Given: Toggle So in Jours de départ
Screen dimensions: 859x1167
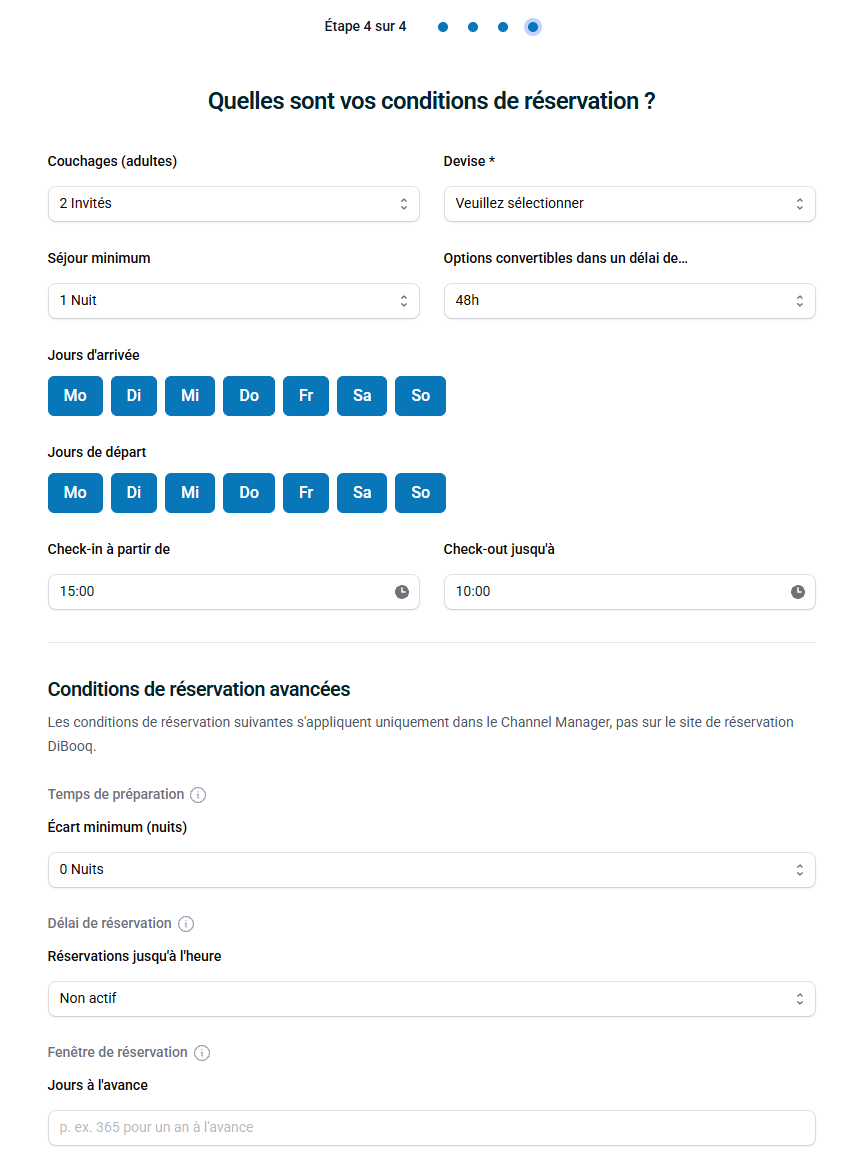Looking at the screenshot, I should tap(421, 493).
